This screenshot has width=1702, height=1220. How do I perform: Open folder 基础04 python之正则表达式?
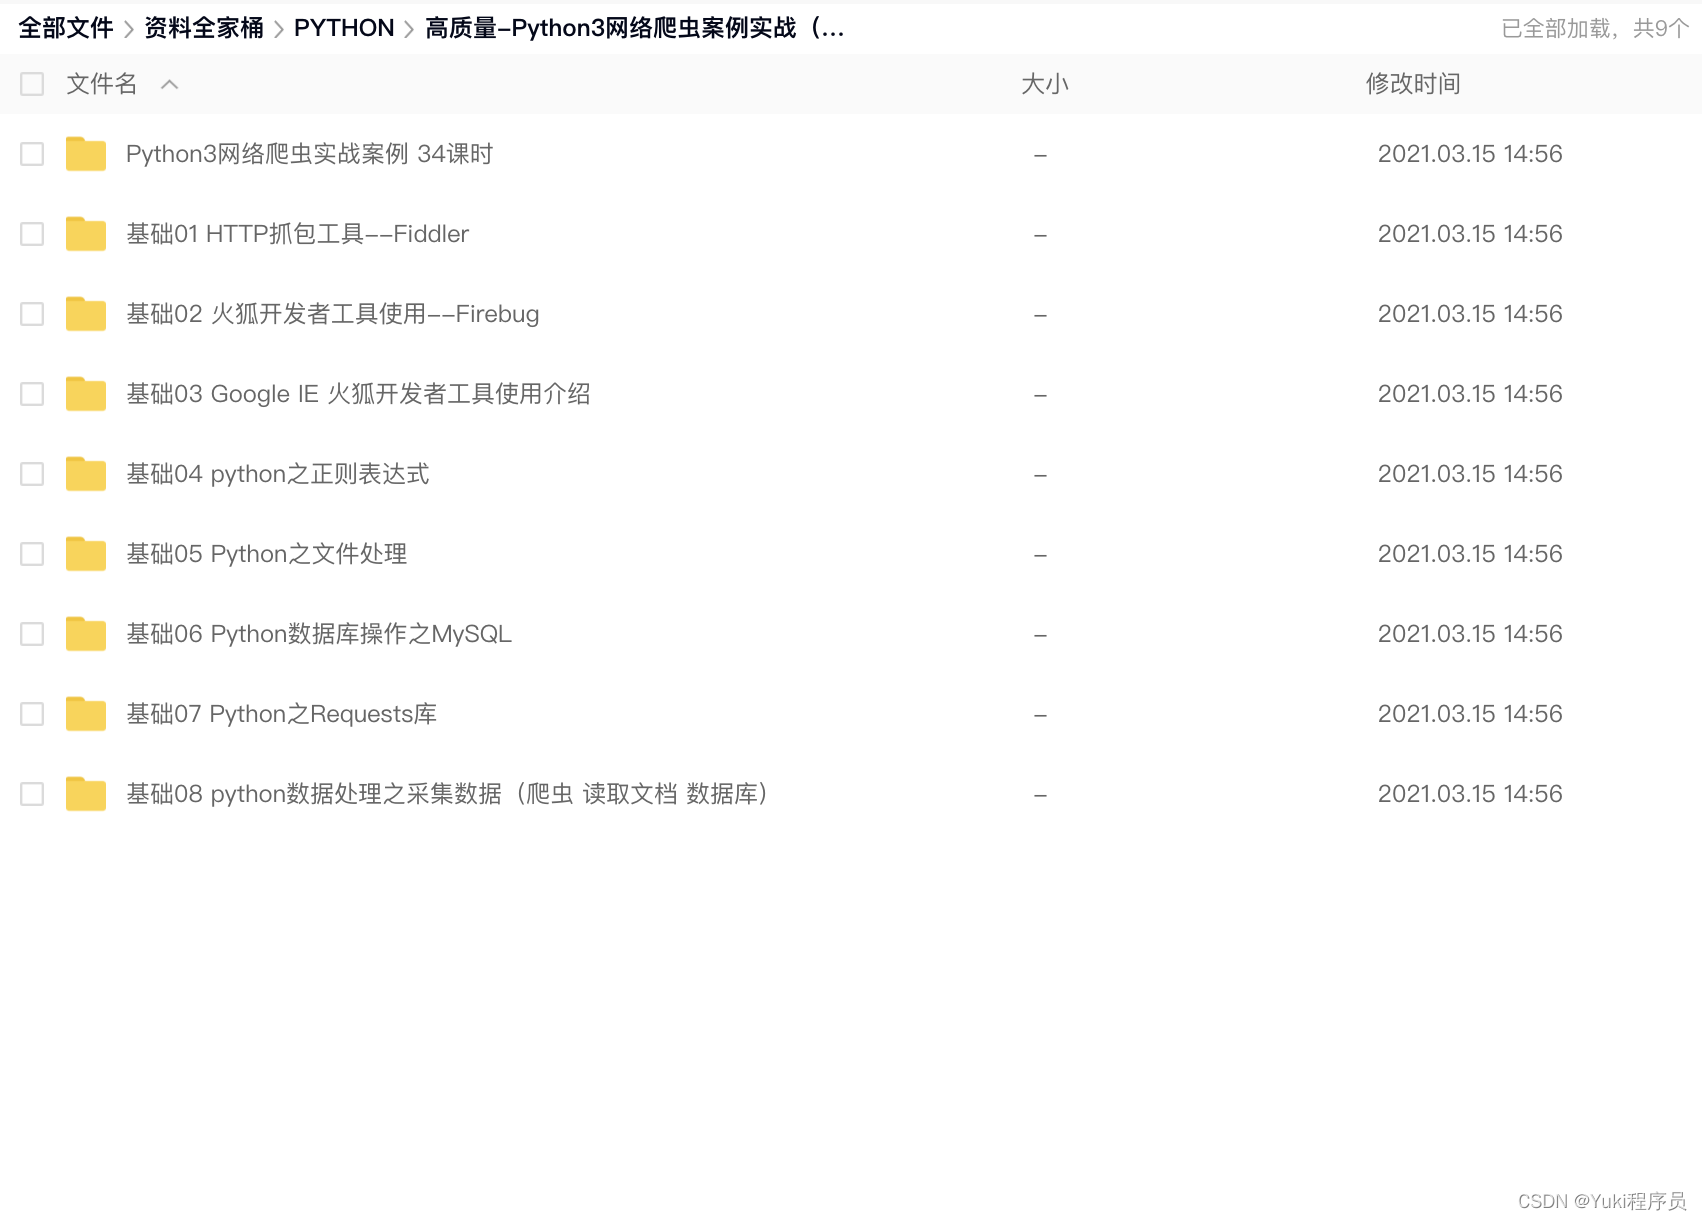tap(277, 474)
